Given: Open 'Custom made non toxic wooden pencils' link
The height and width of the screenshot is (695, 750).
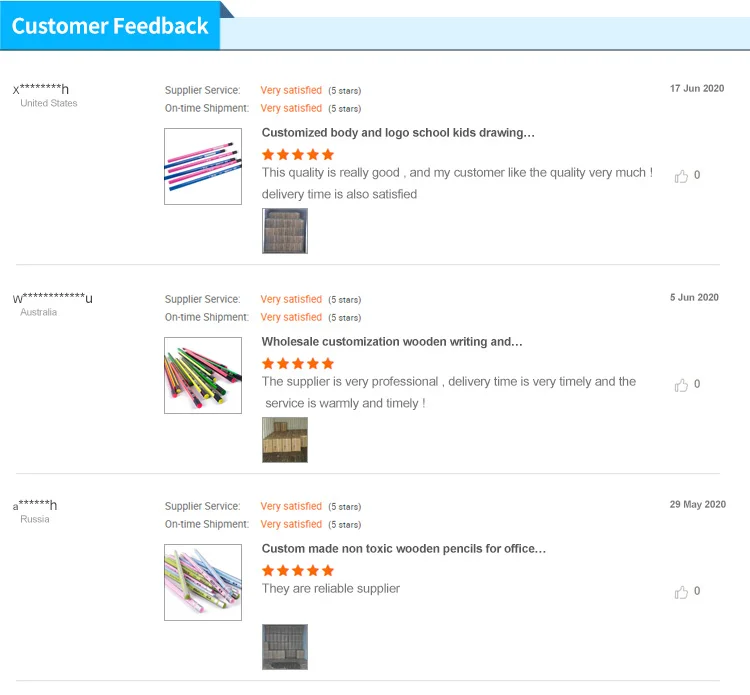Looking at the screenshot, I should 404,548.
